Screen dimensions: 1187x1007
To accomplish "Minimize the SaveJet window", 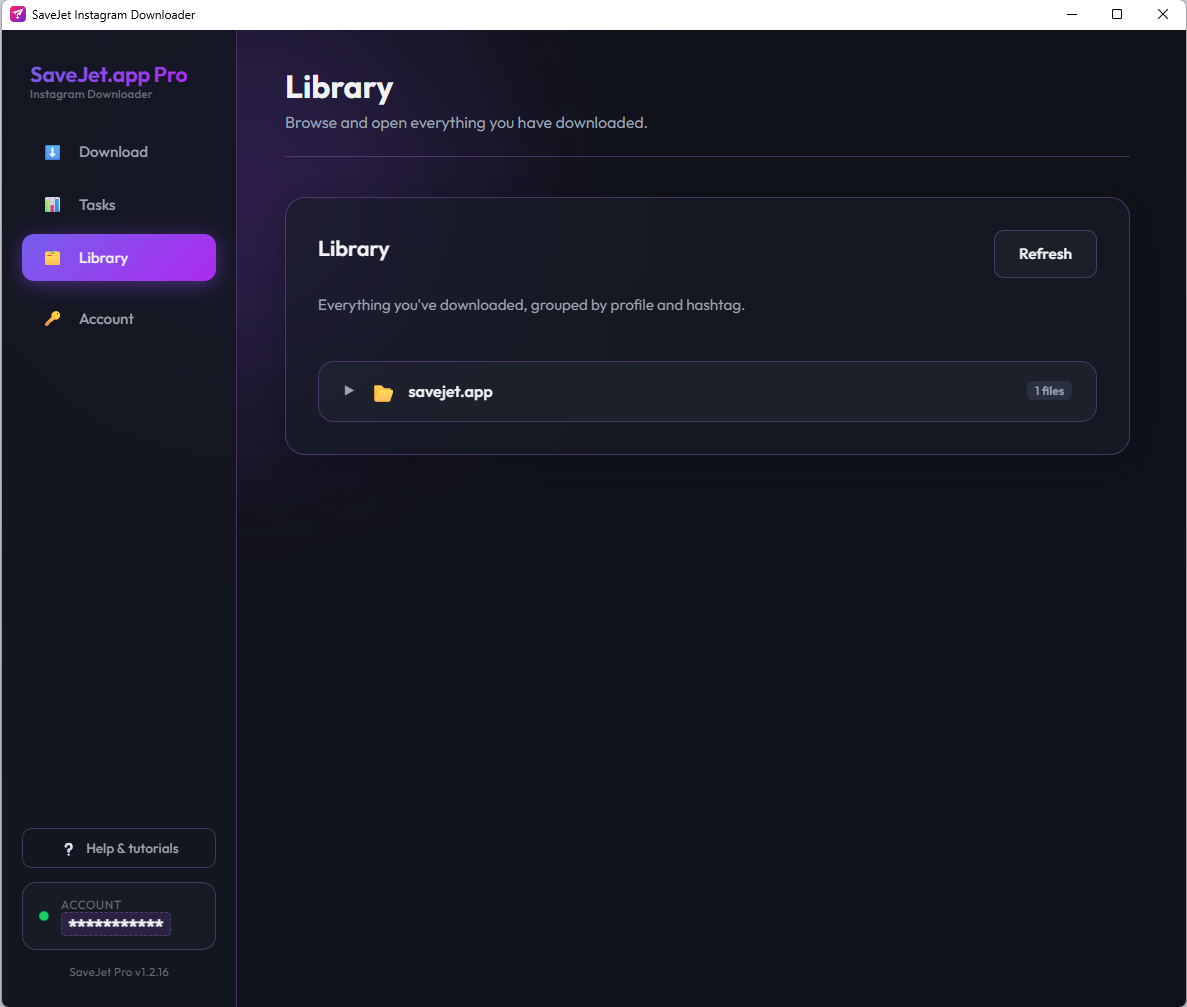I will point(1072,14).
